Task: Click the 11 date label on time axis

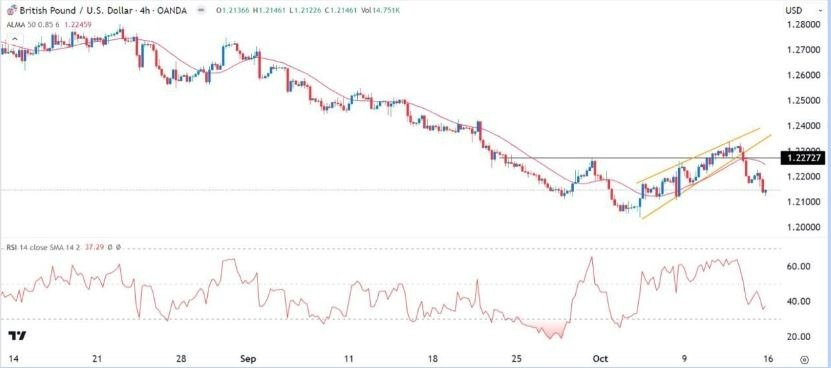Action: [348, 358]
